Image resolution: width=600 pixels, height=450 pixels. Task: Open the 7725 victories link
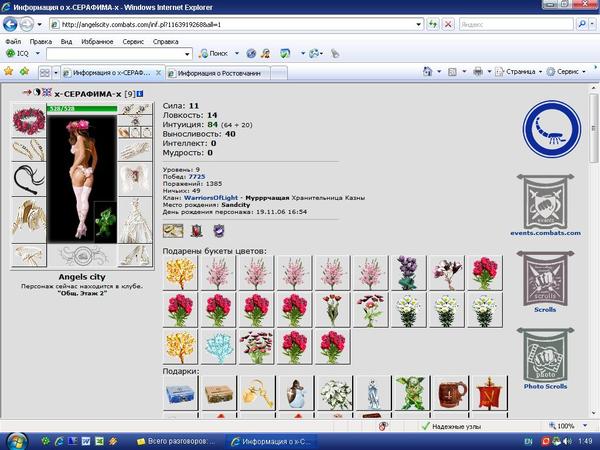[x=197, y=177]
